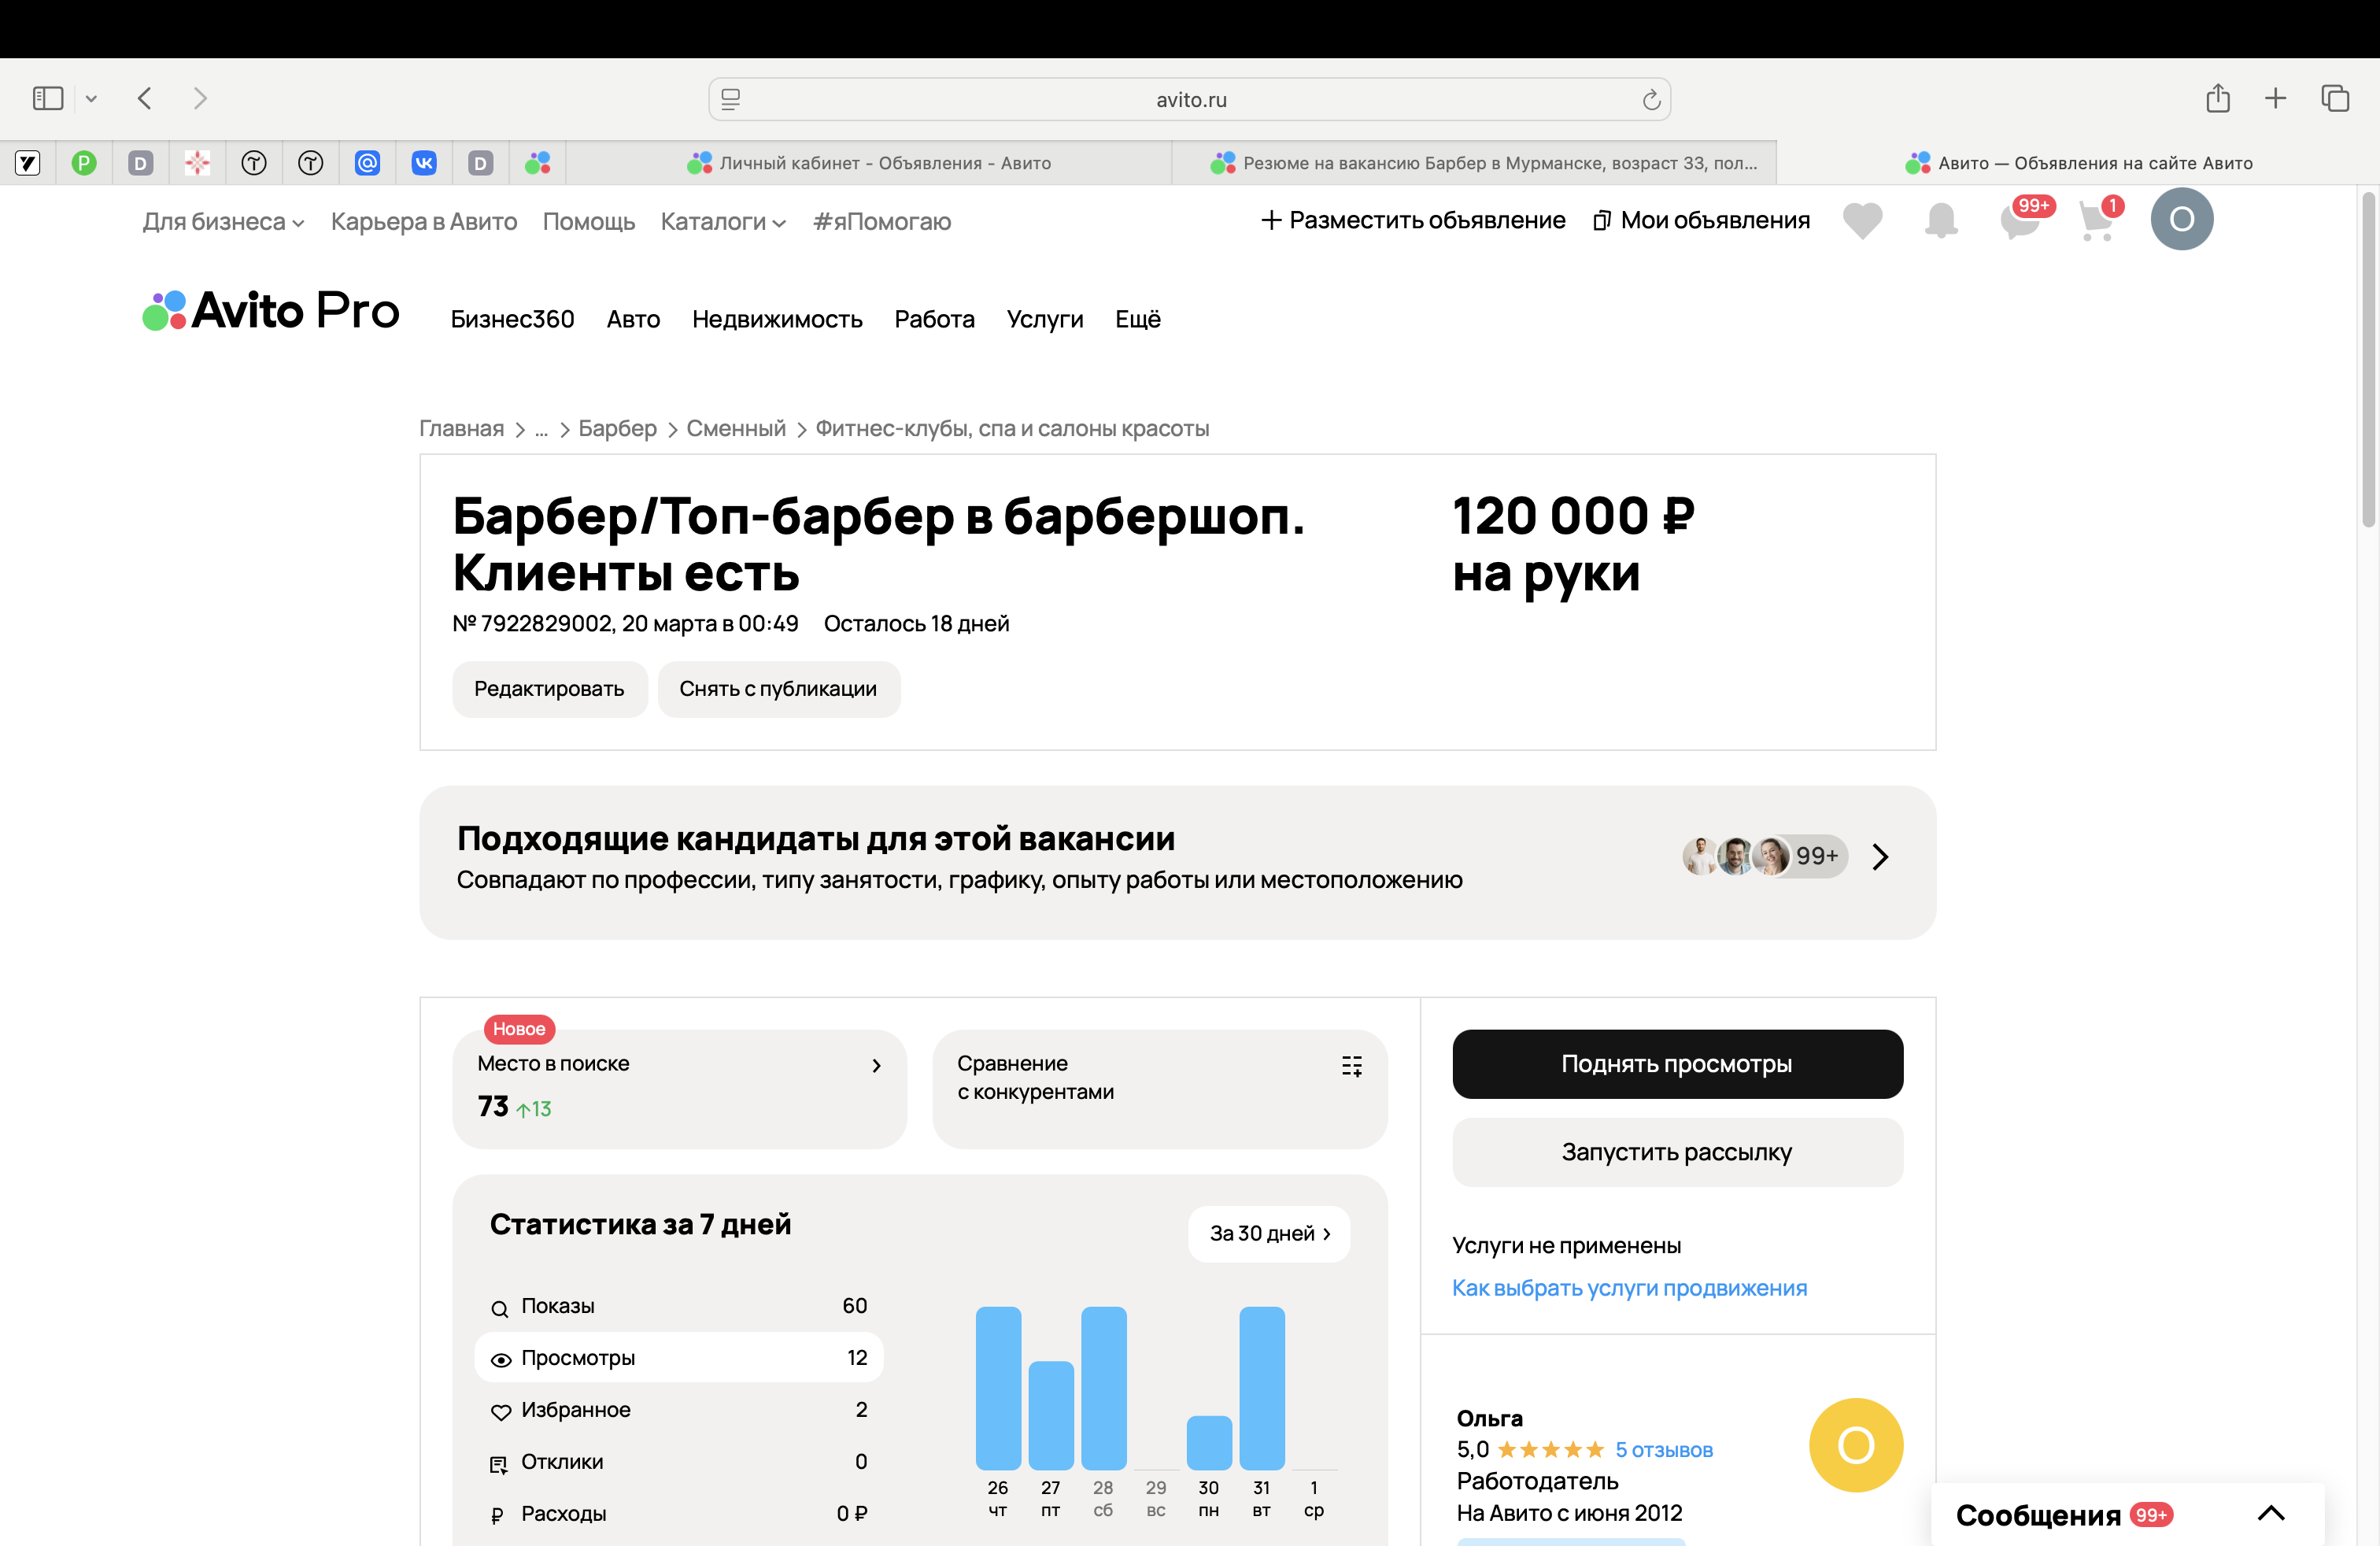Open the Avito dots pinned tab

[x=538, y=163]
